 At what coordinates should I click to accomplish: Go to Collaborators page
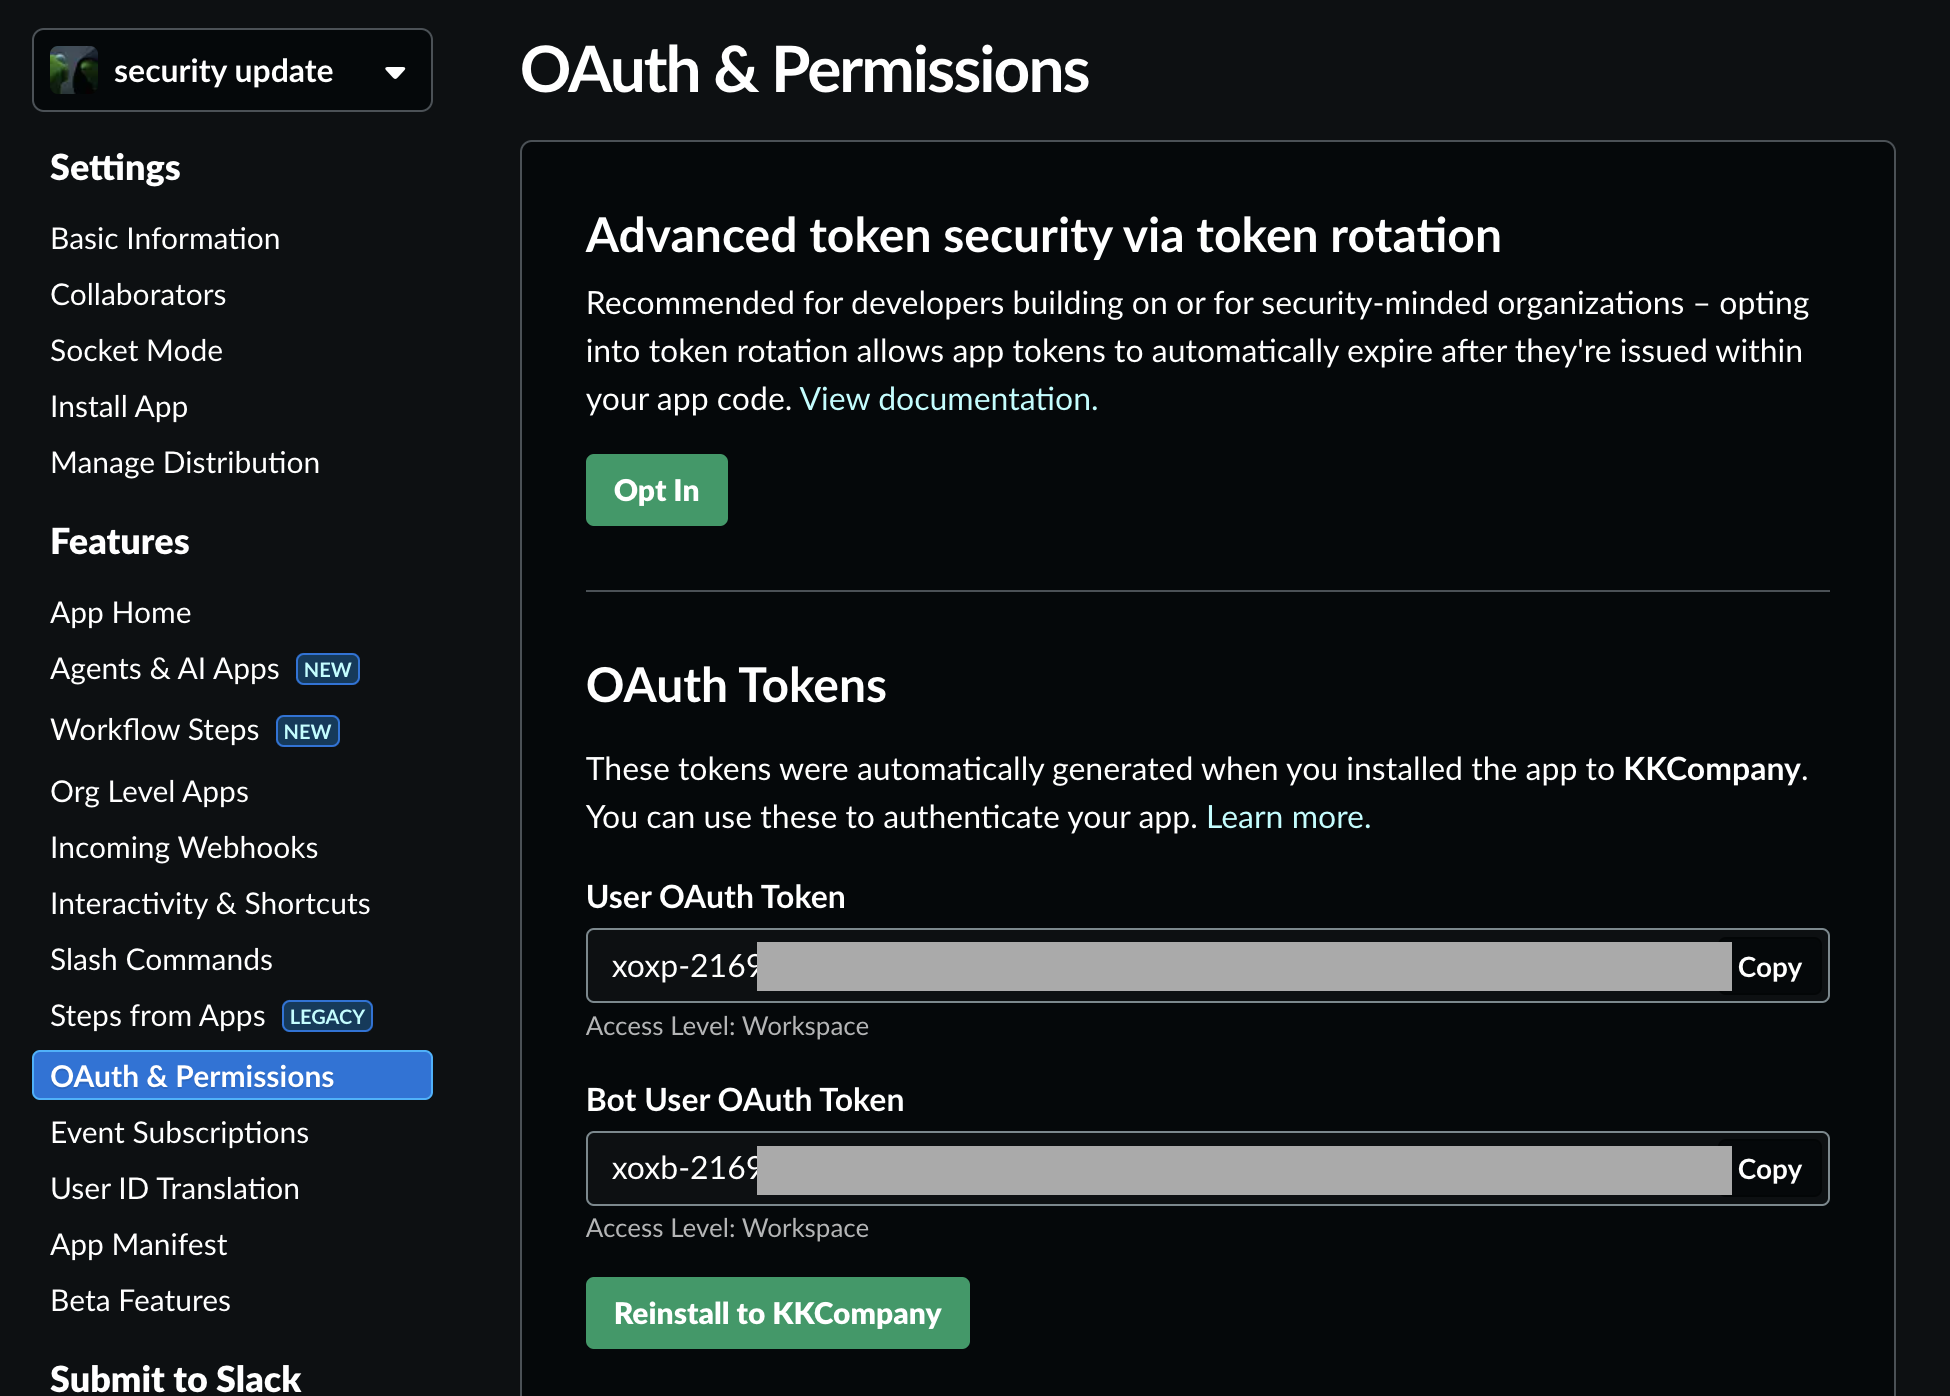pos(138,295)
